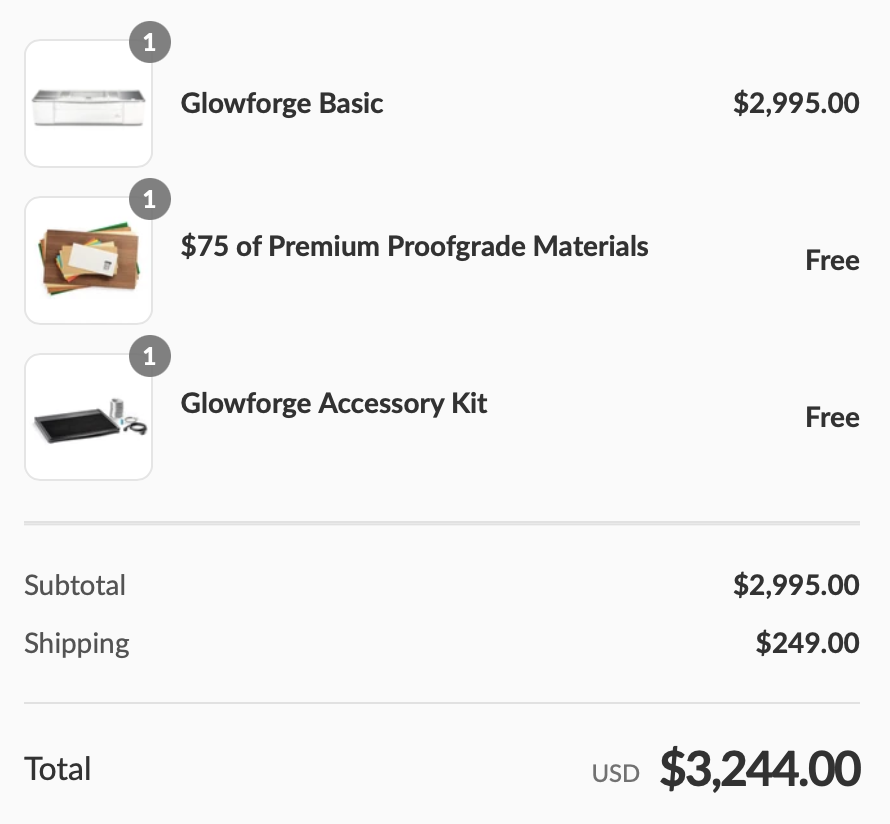Viewport: 890px width, 824px height.
Task: Click the Subtotal label
Action: click(75, 585)
